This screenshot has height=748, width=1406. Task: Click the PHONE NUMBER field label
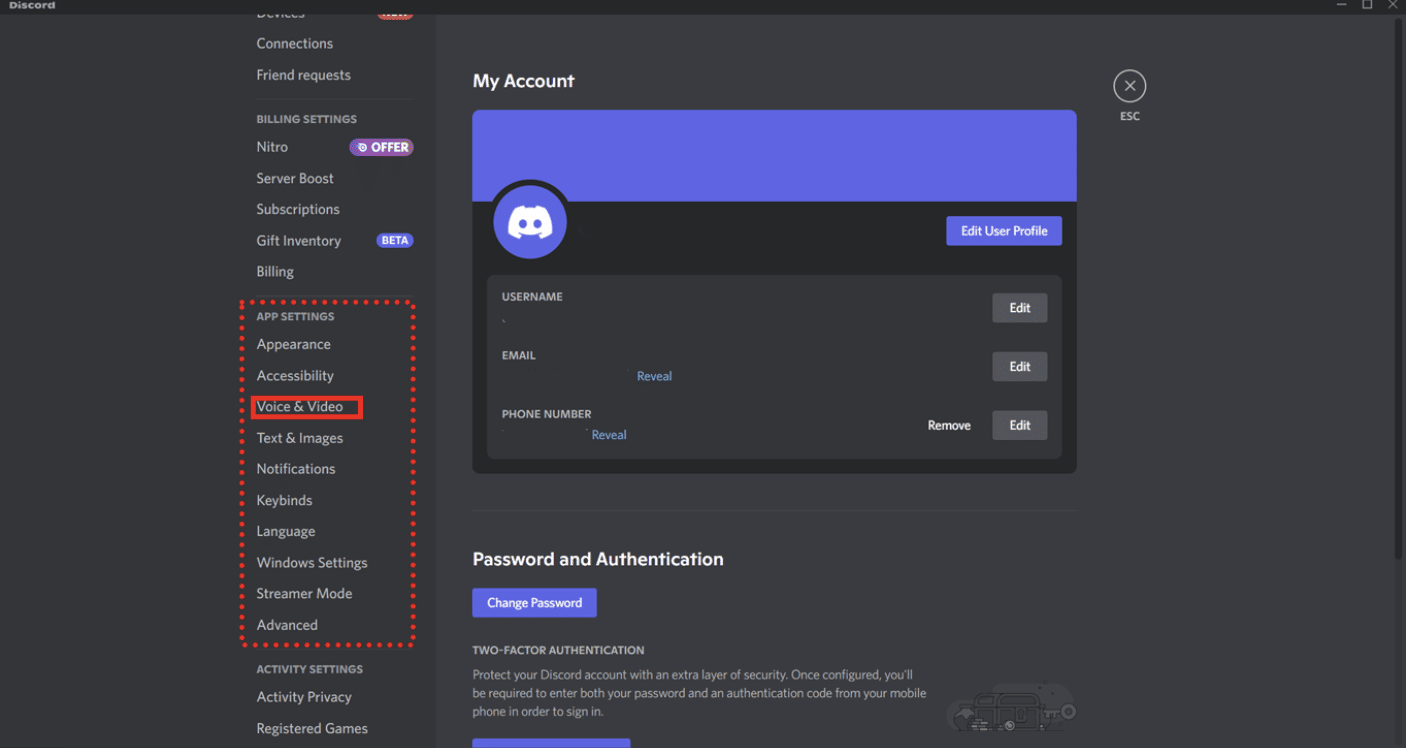[546, 414]
